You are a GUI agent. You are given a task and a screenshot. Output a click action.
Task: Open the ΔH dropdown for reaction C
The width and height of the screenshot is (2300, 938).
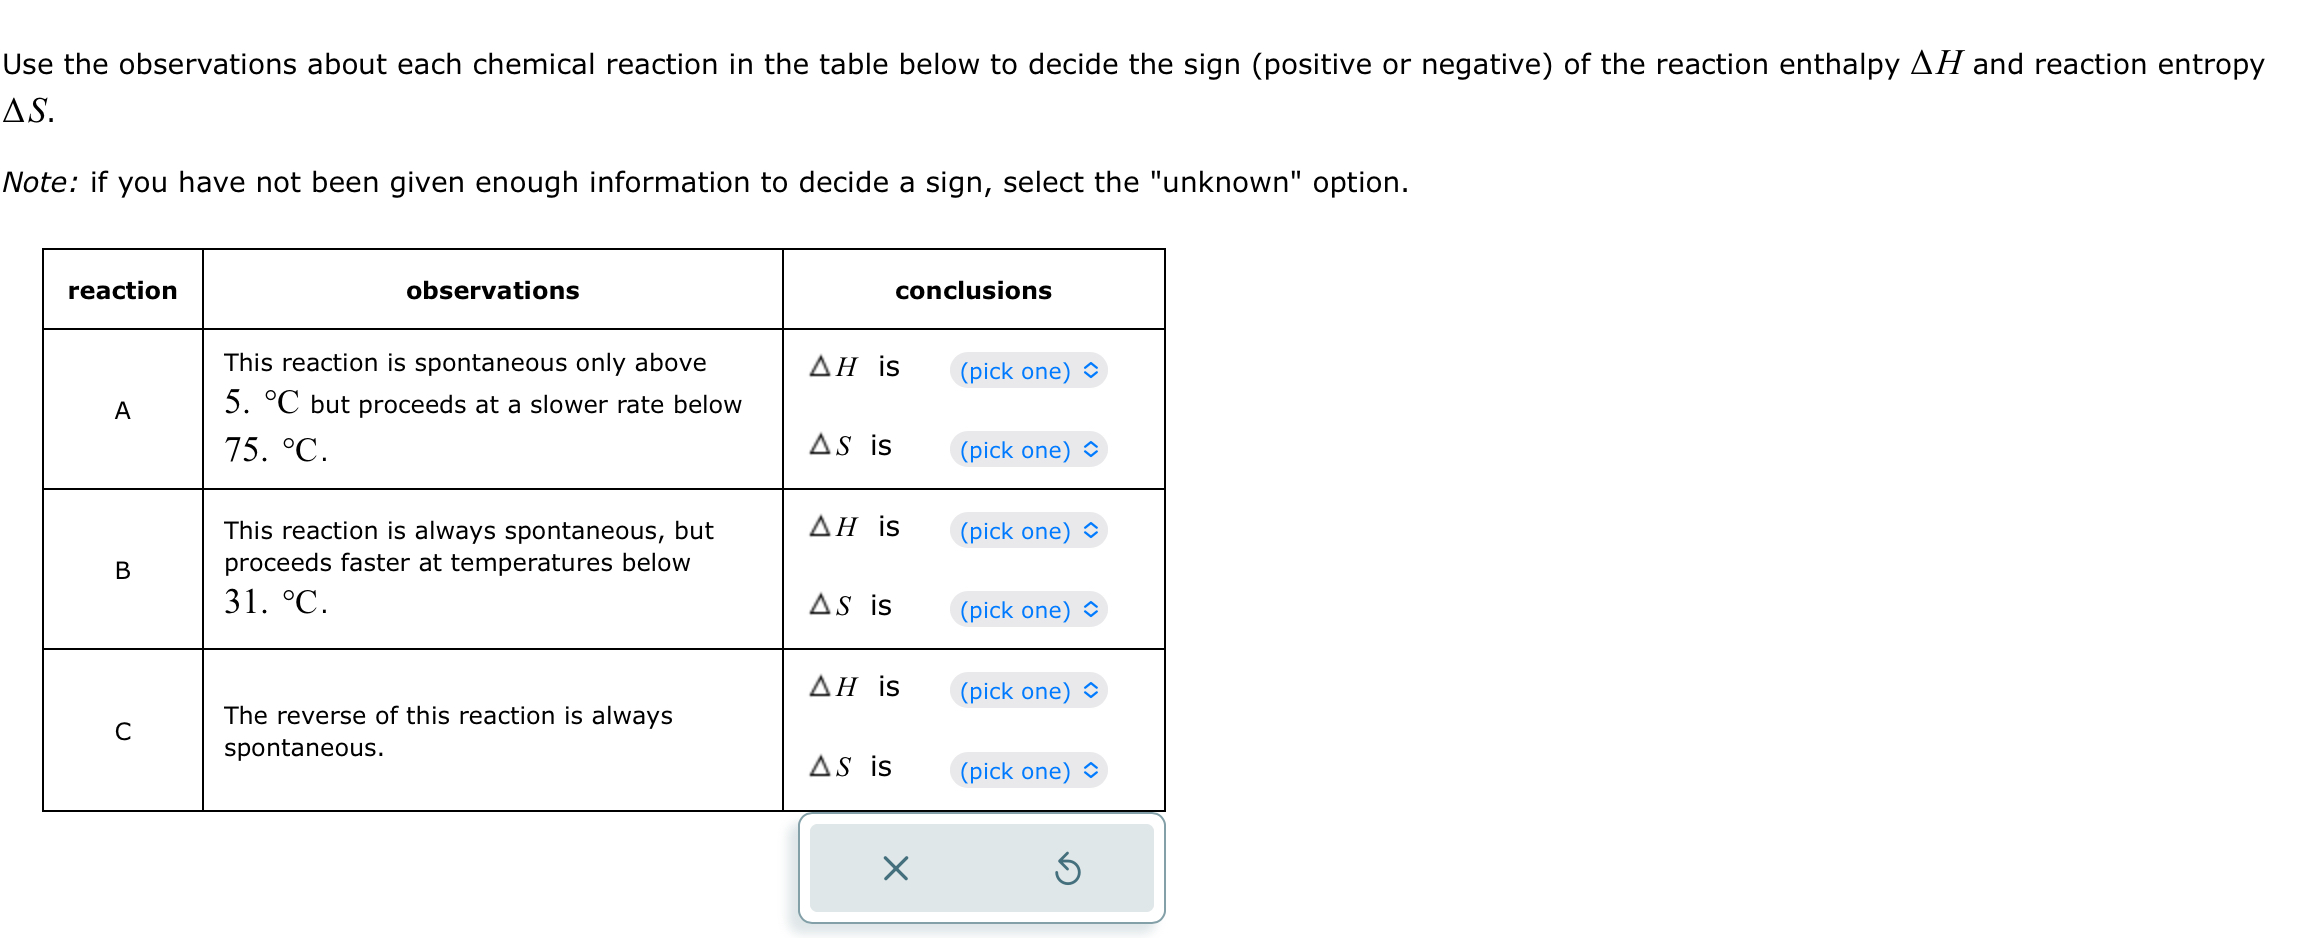1027,691
